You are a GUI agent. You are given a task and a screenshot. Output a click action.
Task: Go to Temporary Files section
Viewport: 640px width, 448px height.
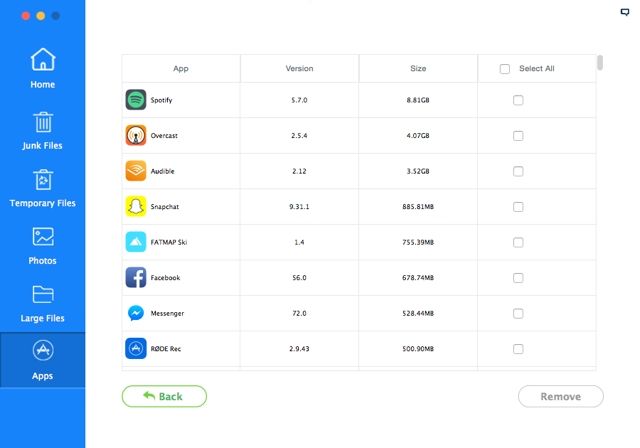[42, 188]
